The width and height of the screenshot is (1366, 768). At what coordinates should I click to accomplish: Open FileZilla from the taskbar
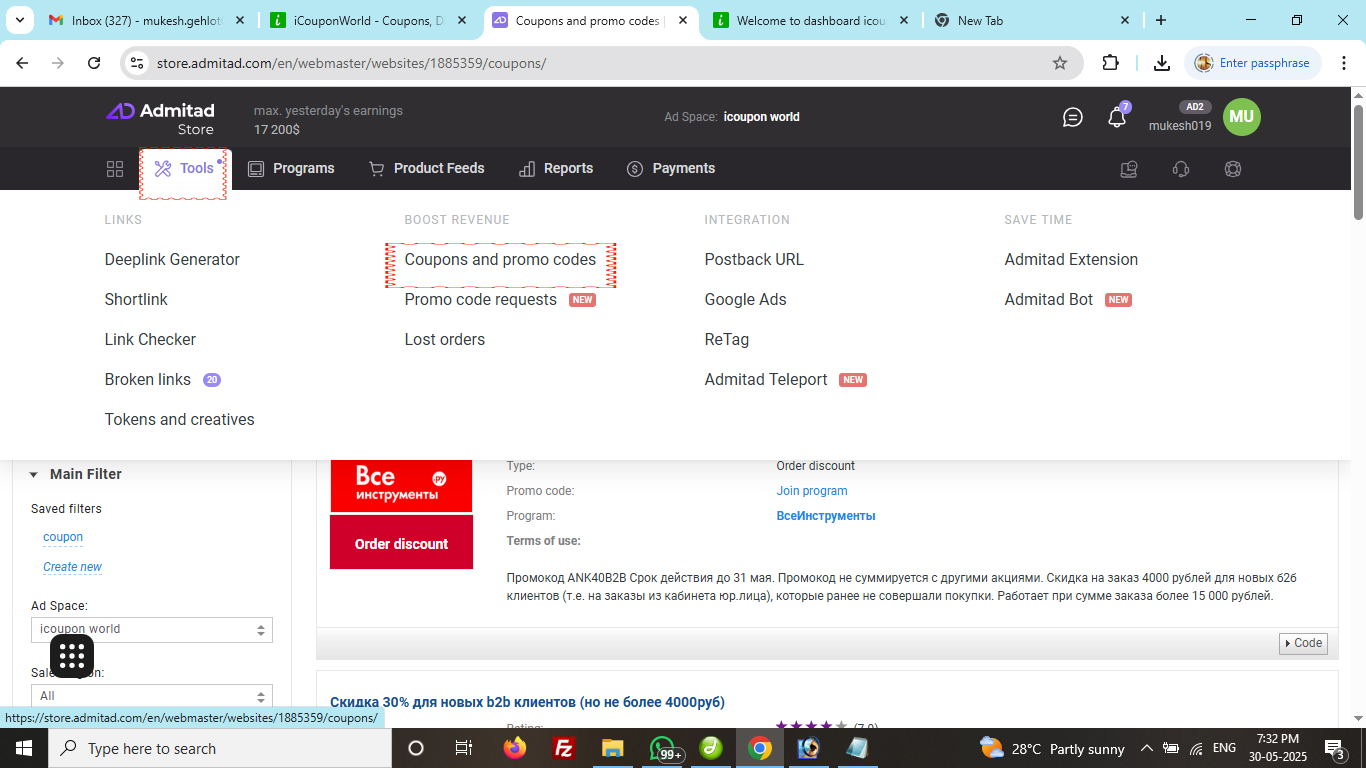(564, 748)
